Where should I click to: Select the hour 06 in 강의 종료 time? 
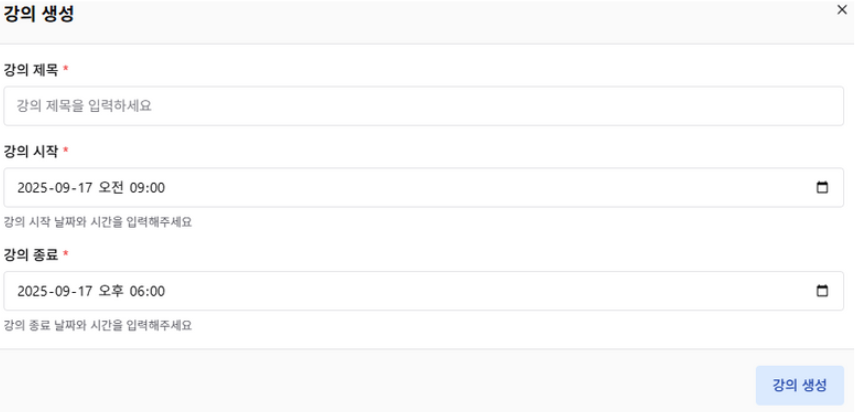click(x=140, y=291)
